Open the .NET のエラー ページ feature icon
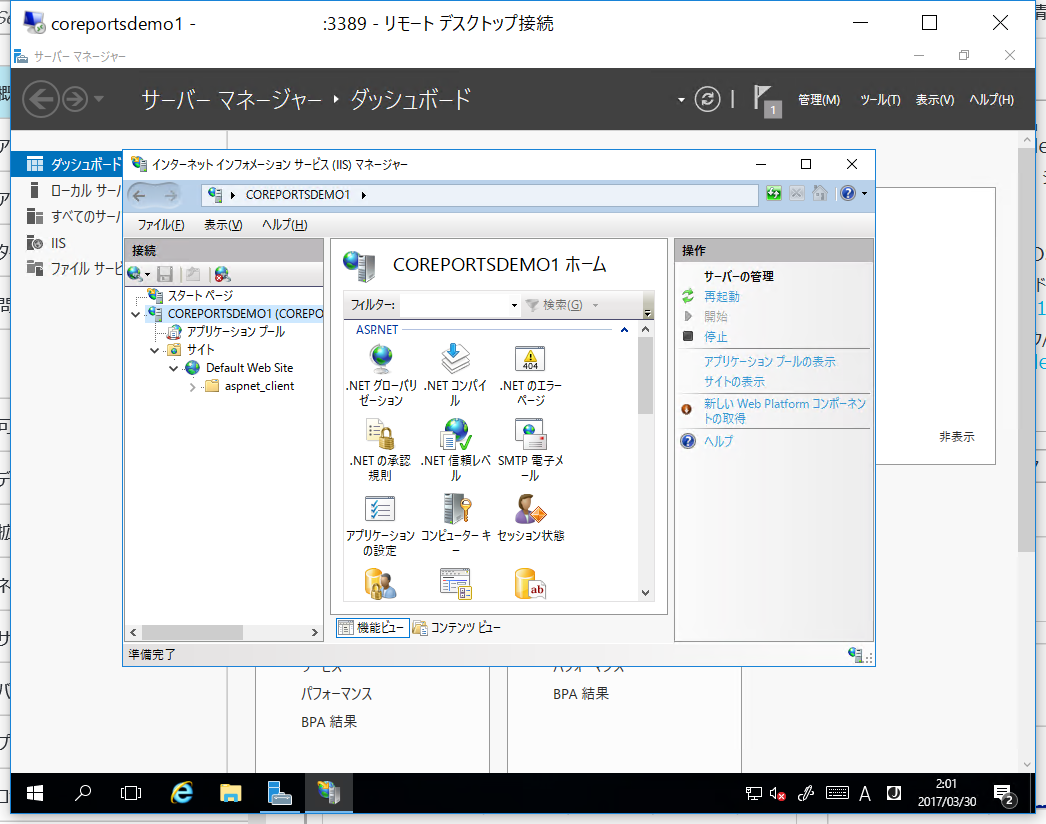 pyautogui.click(x=530, y=359)
